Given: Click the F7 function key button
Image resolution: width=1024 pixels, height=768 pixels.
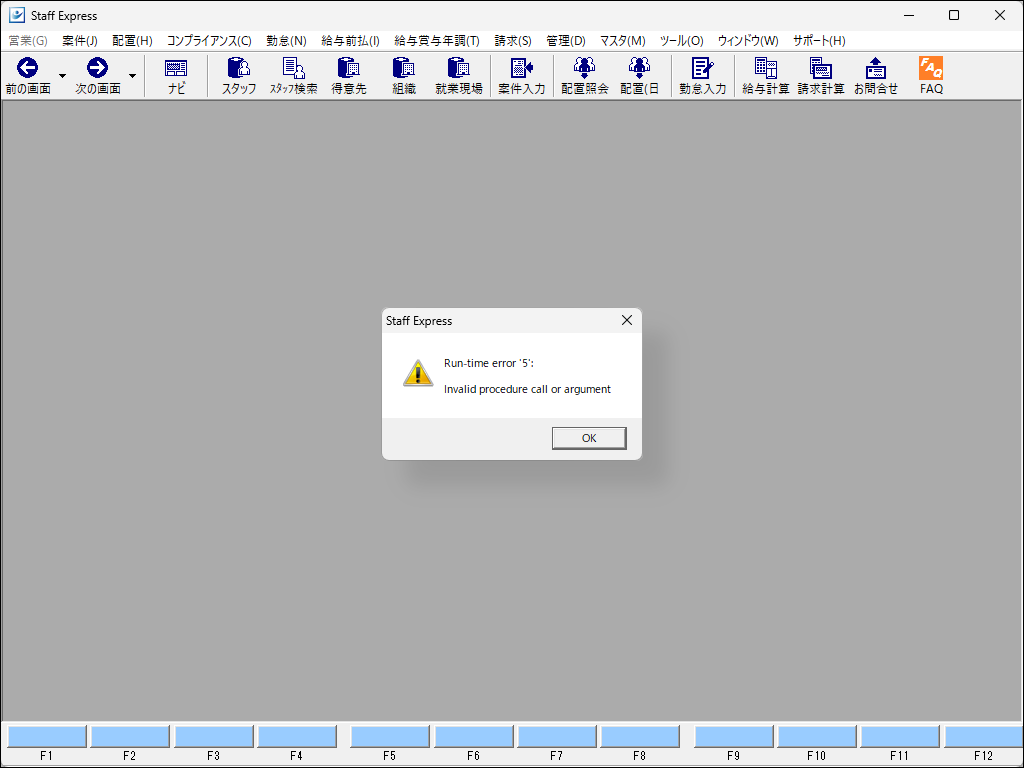Looking at the screenshot, I should click(556, 737).
